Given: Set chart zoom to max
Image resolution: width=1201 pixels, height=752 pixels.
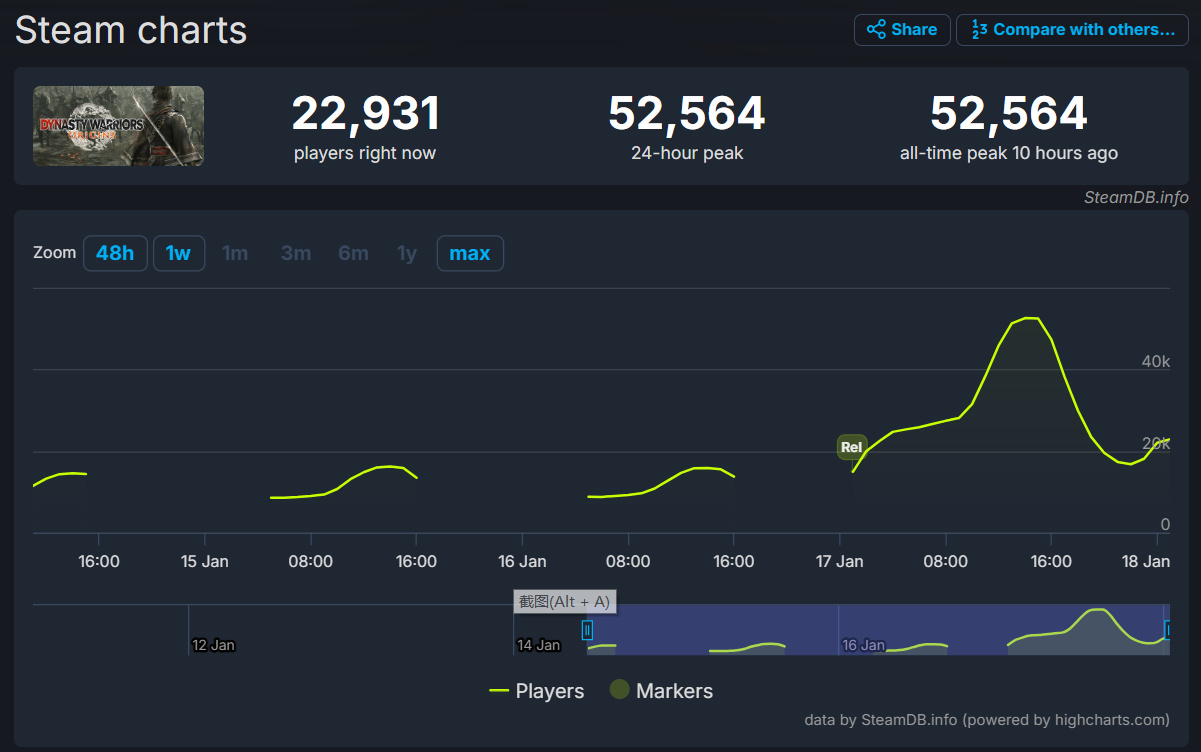Looking at the screenshot, I should (x=470, y=253).
